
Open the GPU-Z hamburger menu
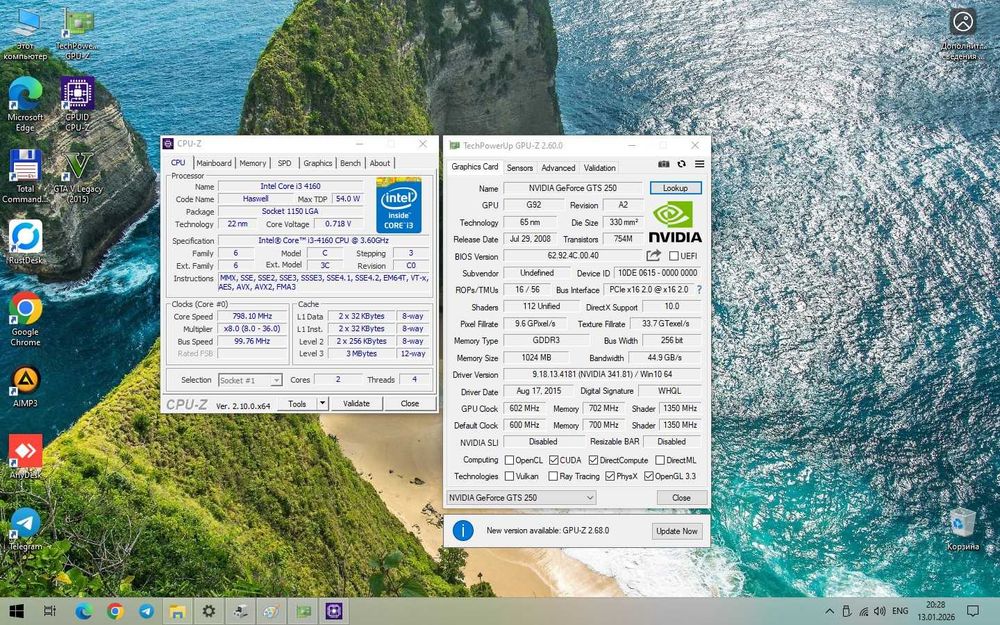point(699,164)
